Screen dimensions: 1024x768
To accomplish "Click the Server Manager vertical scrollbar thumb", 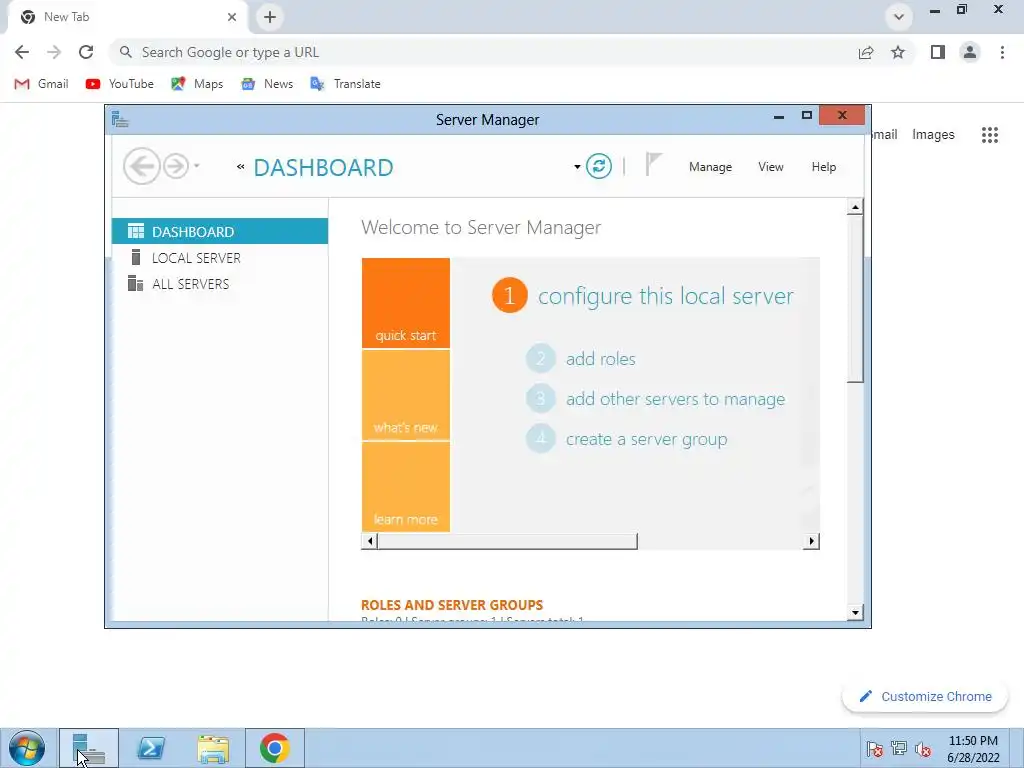I will point(855,298).
